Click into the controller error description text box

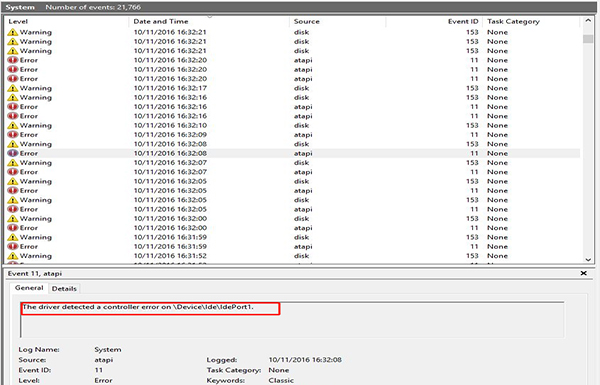pyautogui.click(x=292, y=320)
